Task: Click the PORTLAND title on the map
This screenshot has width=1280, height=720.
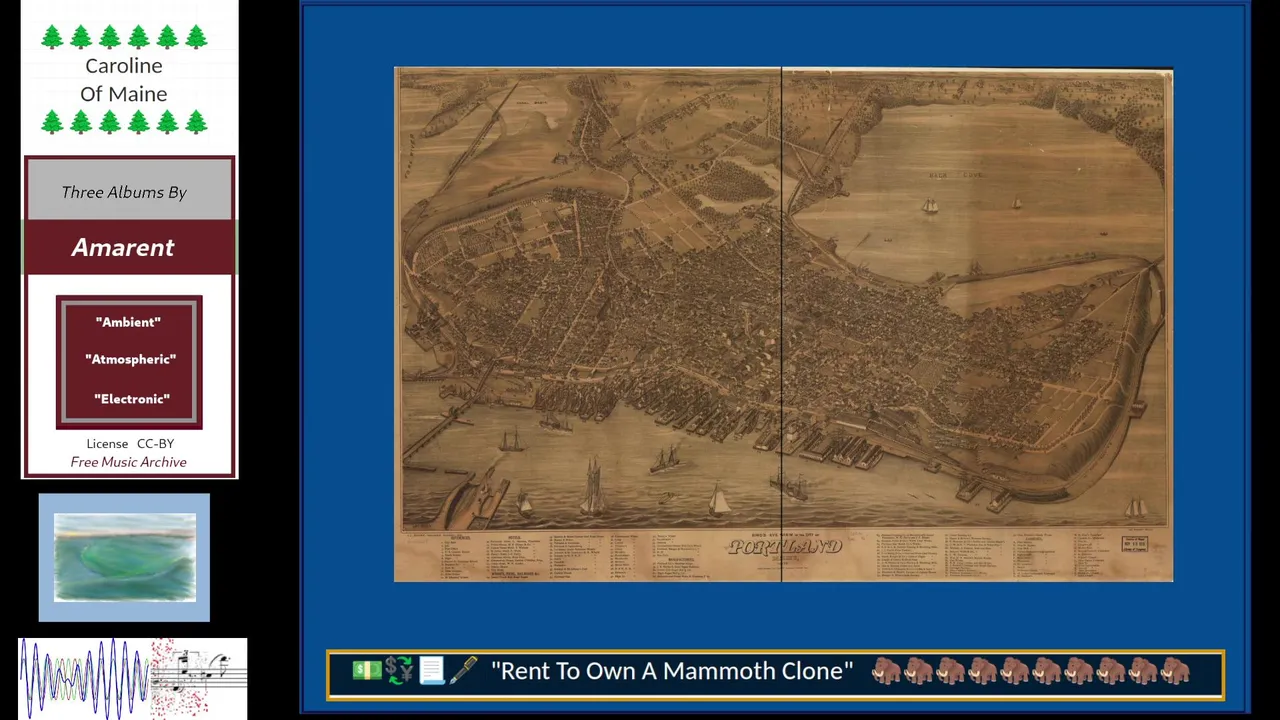Action: click(785, 547)
